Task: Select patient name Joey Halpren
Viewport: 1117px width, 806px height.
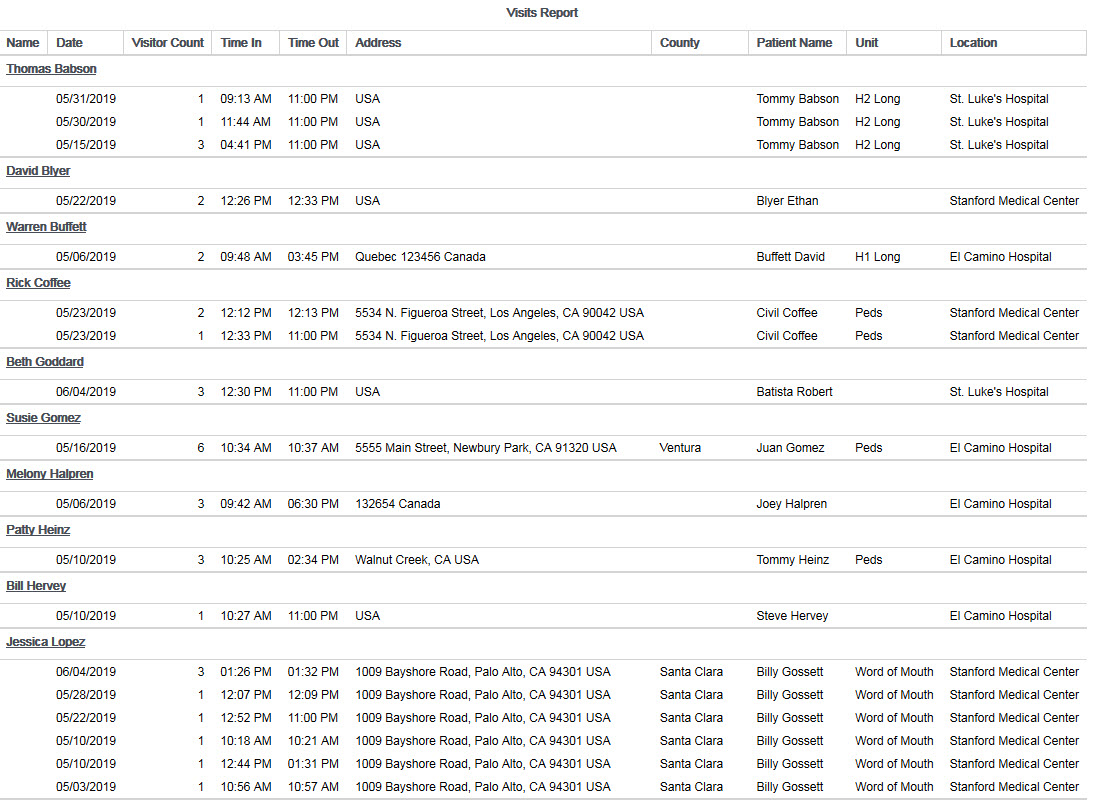Action: (791, 504)
